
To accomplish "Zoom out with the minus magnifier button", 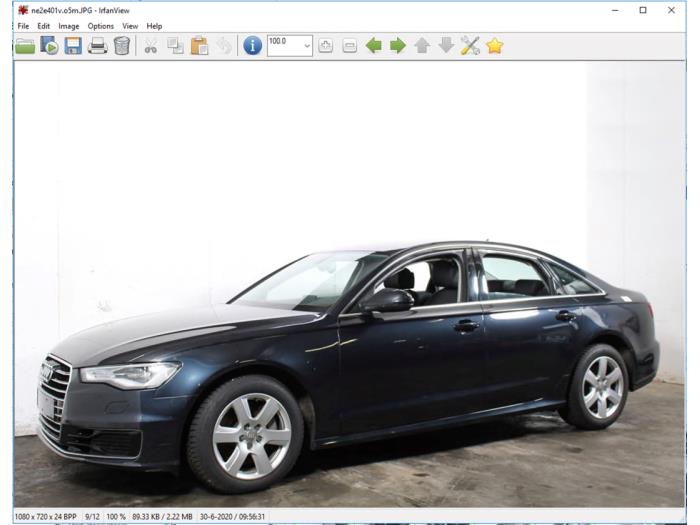I will (x=350, y=46).
